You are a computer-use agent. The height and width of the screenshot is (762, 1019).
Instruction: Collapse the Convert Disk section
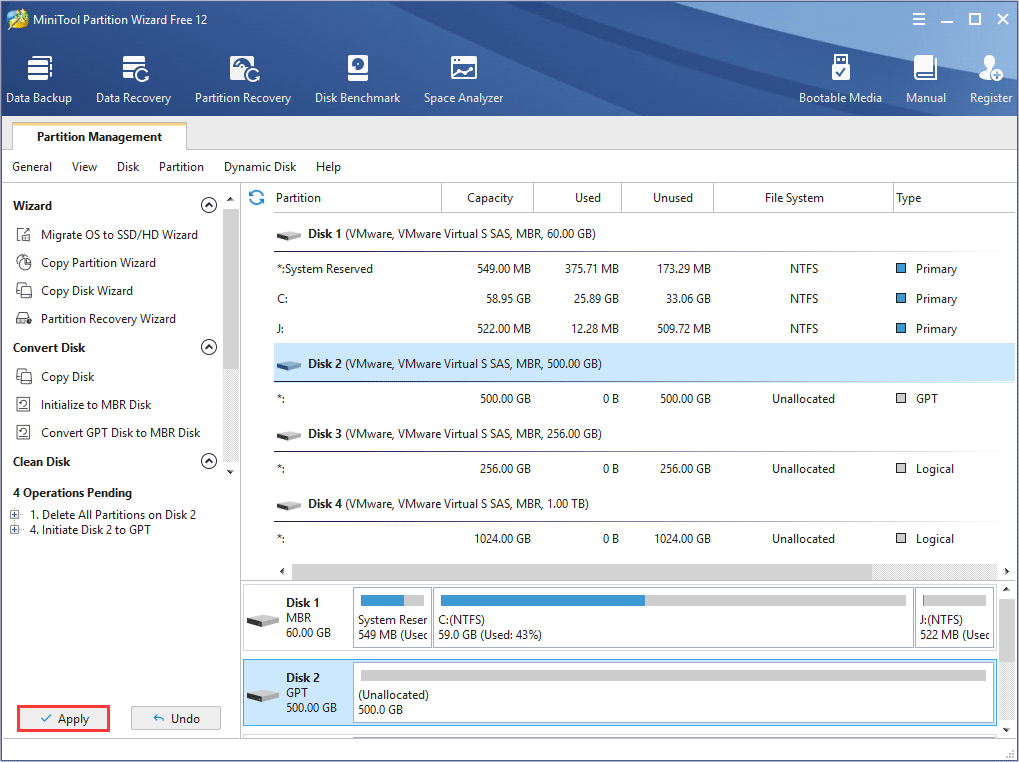click(209, 347)
